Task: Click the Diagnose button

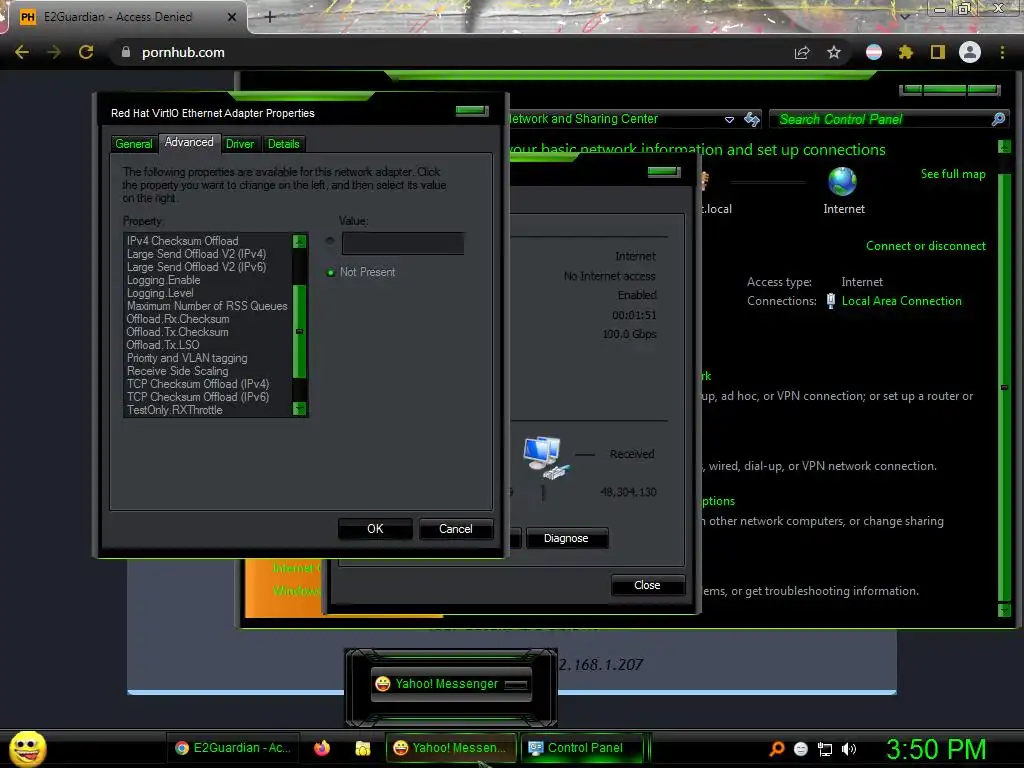Action: click(566, 538)
